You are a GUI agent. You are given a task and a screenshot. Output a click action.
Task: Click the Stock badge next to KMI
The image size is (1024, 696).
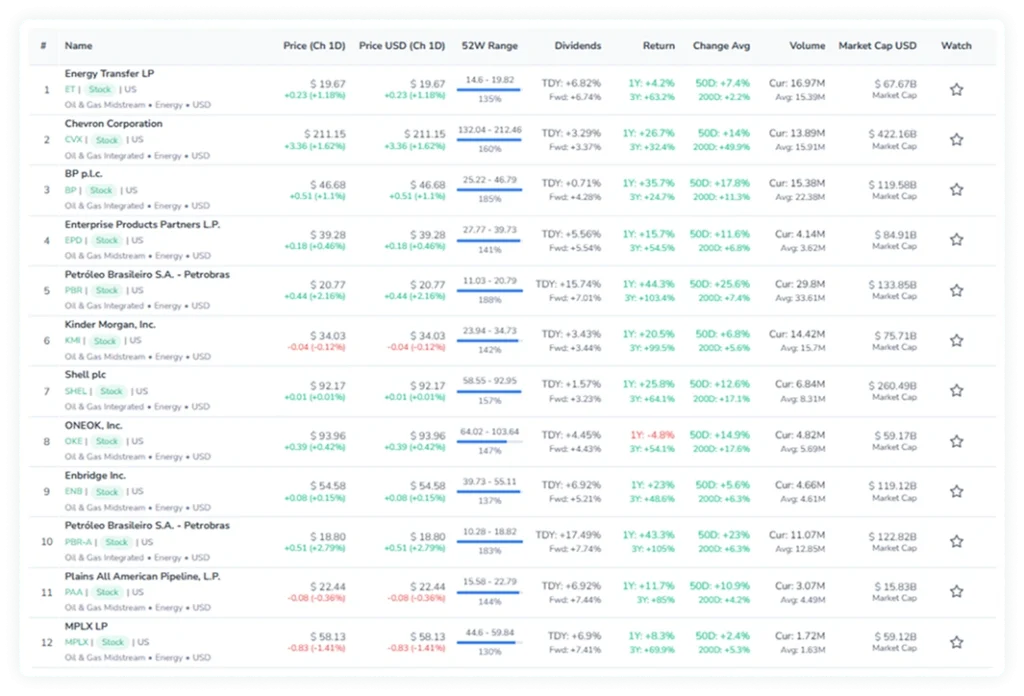click(107, 340)
